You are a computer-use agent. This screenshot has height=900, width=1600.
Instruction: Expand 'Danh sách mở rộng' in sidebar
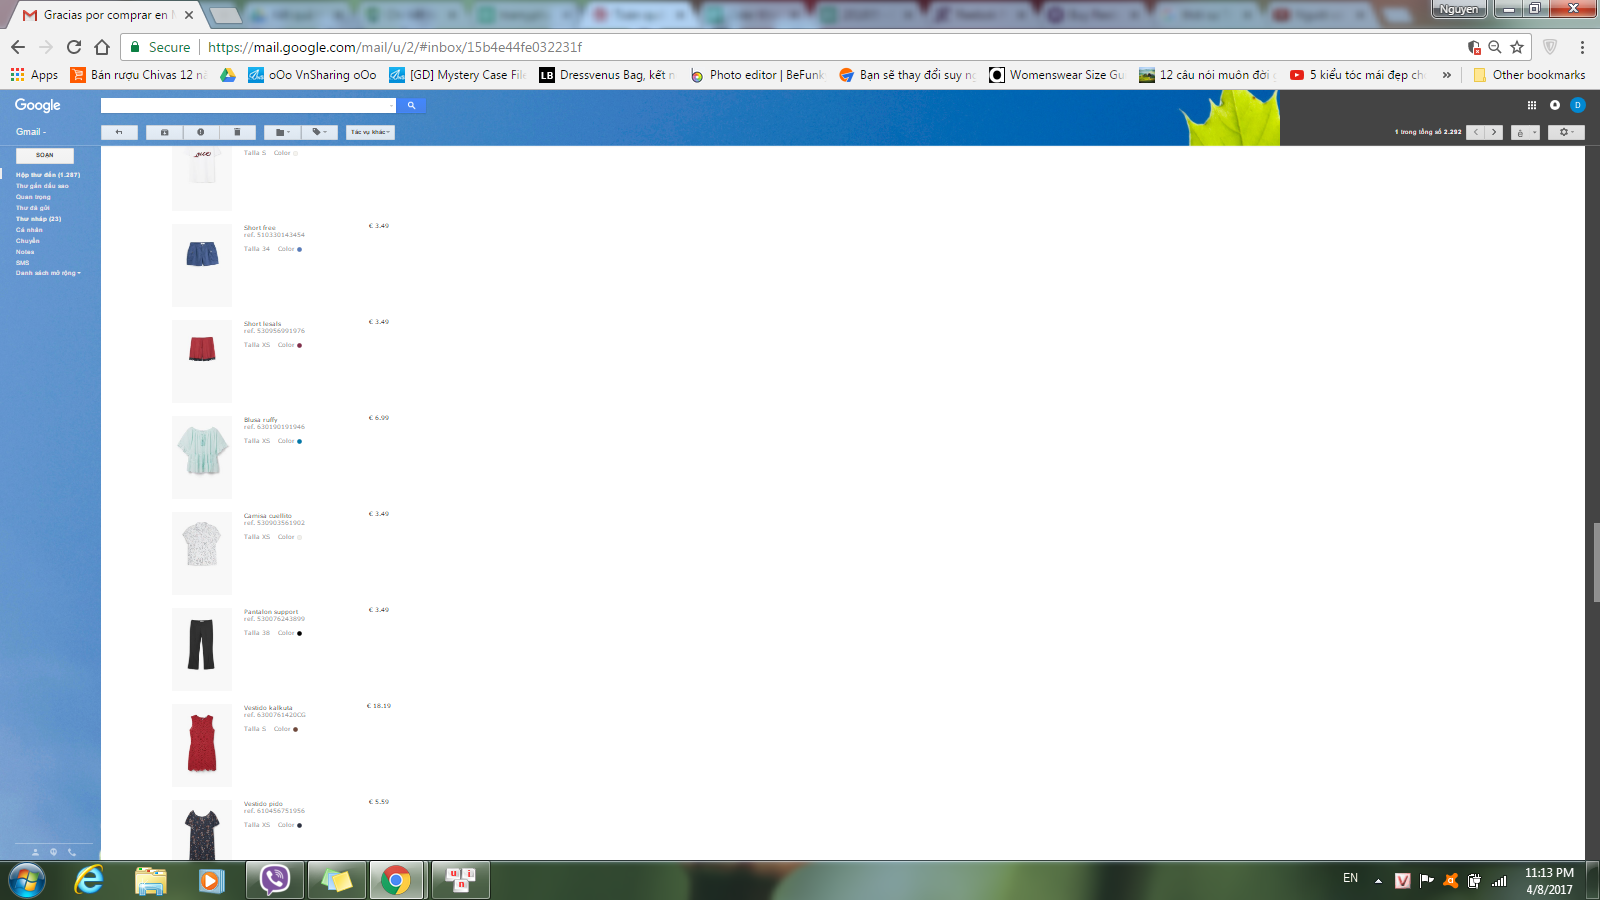pyautogui.click(x=48, y=273)
